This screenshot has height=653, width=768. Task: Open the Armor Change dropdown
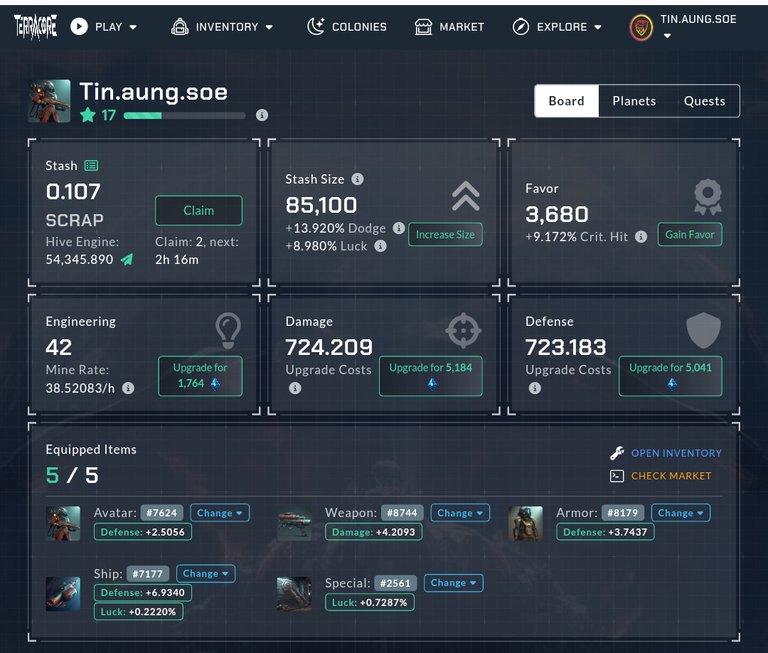(680, 513)
